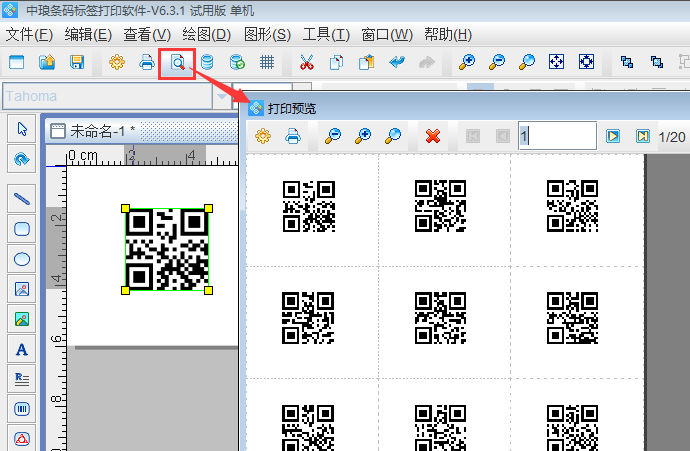Image resolution: width=690 pixels, height=451 pixels.
Task: Switch to the 未命名-1 document tab
Action: (98, 131)
